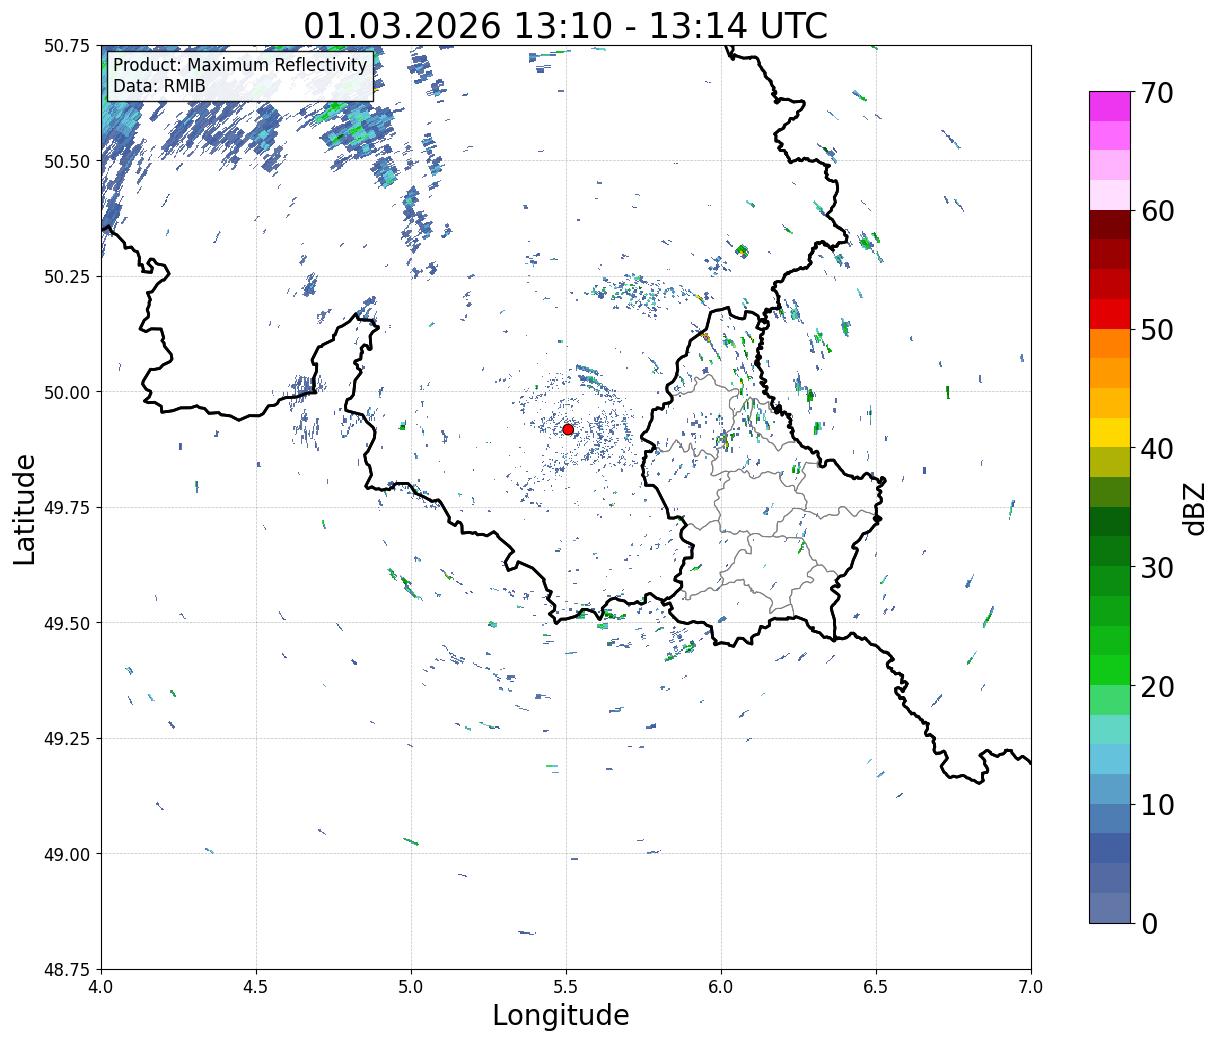This screenshot has height=1040, width=1219.
Task: Click the colorbar tick label '10'
Action: [1157, 805]
